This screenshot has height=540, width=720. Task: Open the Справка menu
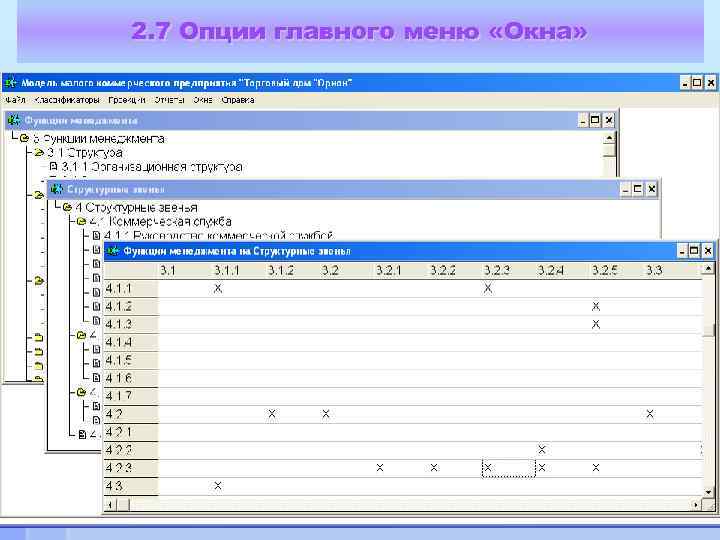tap(238, 100)
